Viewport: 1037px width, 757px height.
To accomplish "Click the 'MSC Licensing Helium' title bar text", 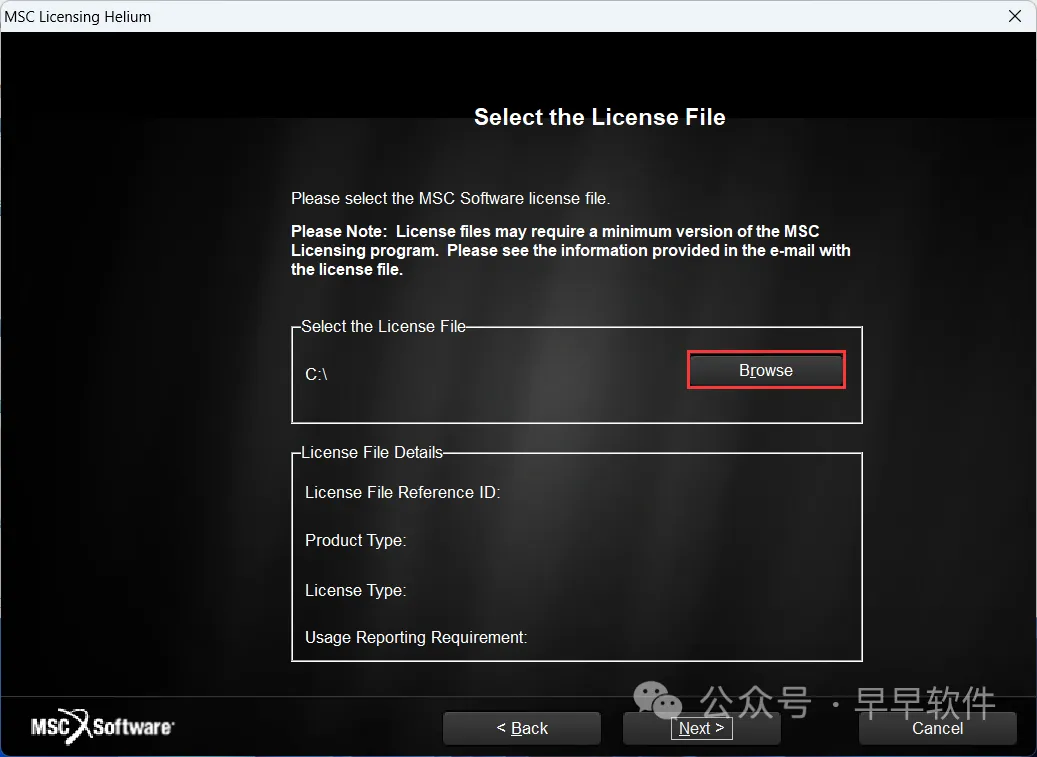I will pos(77,17).
